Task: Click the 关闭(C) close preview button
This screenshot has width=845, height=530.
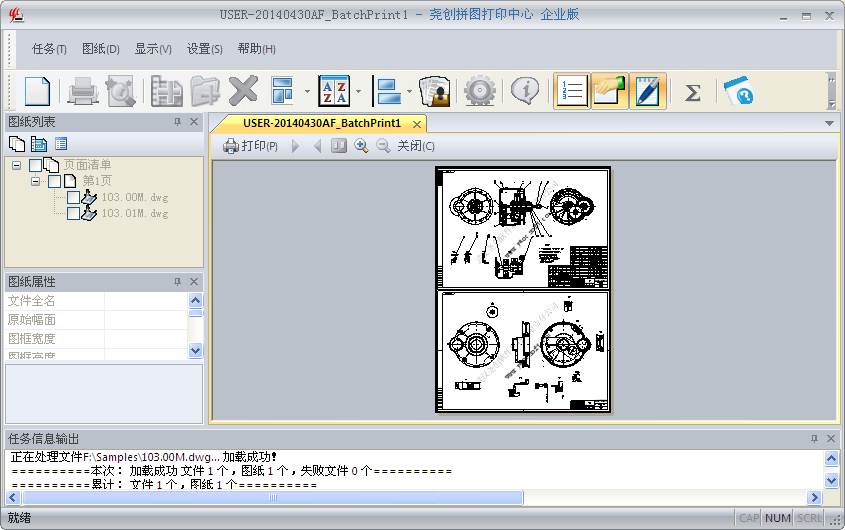Action: pyautogui.click(x=415, y=146)
